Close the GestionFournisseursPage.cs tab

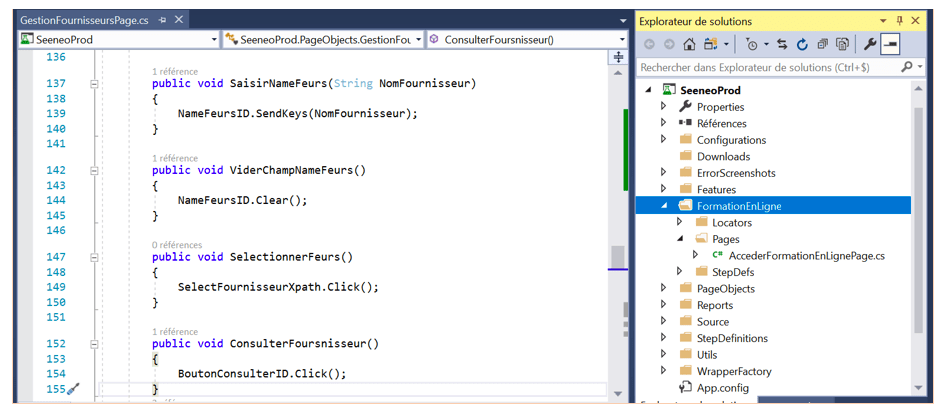point(178,20)
